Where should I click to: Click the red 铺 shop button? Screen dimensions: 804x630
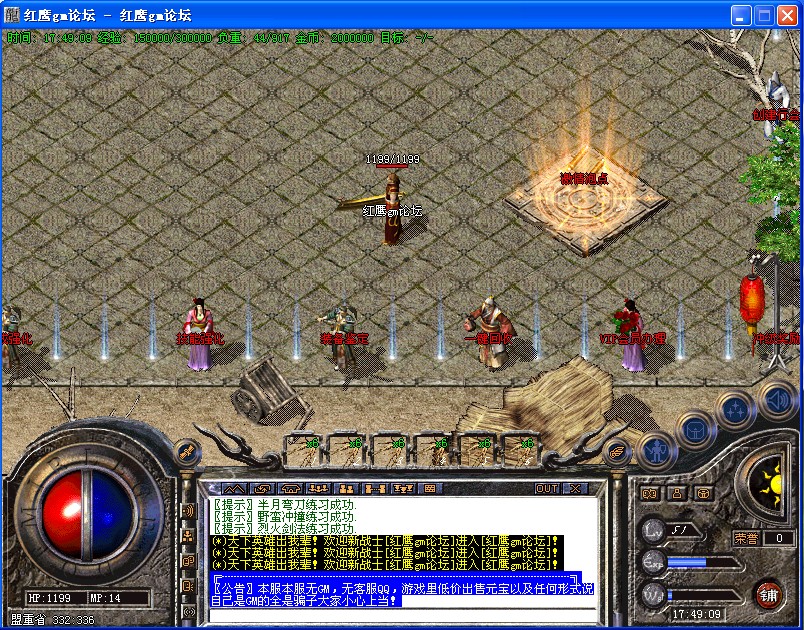[768, 596]
